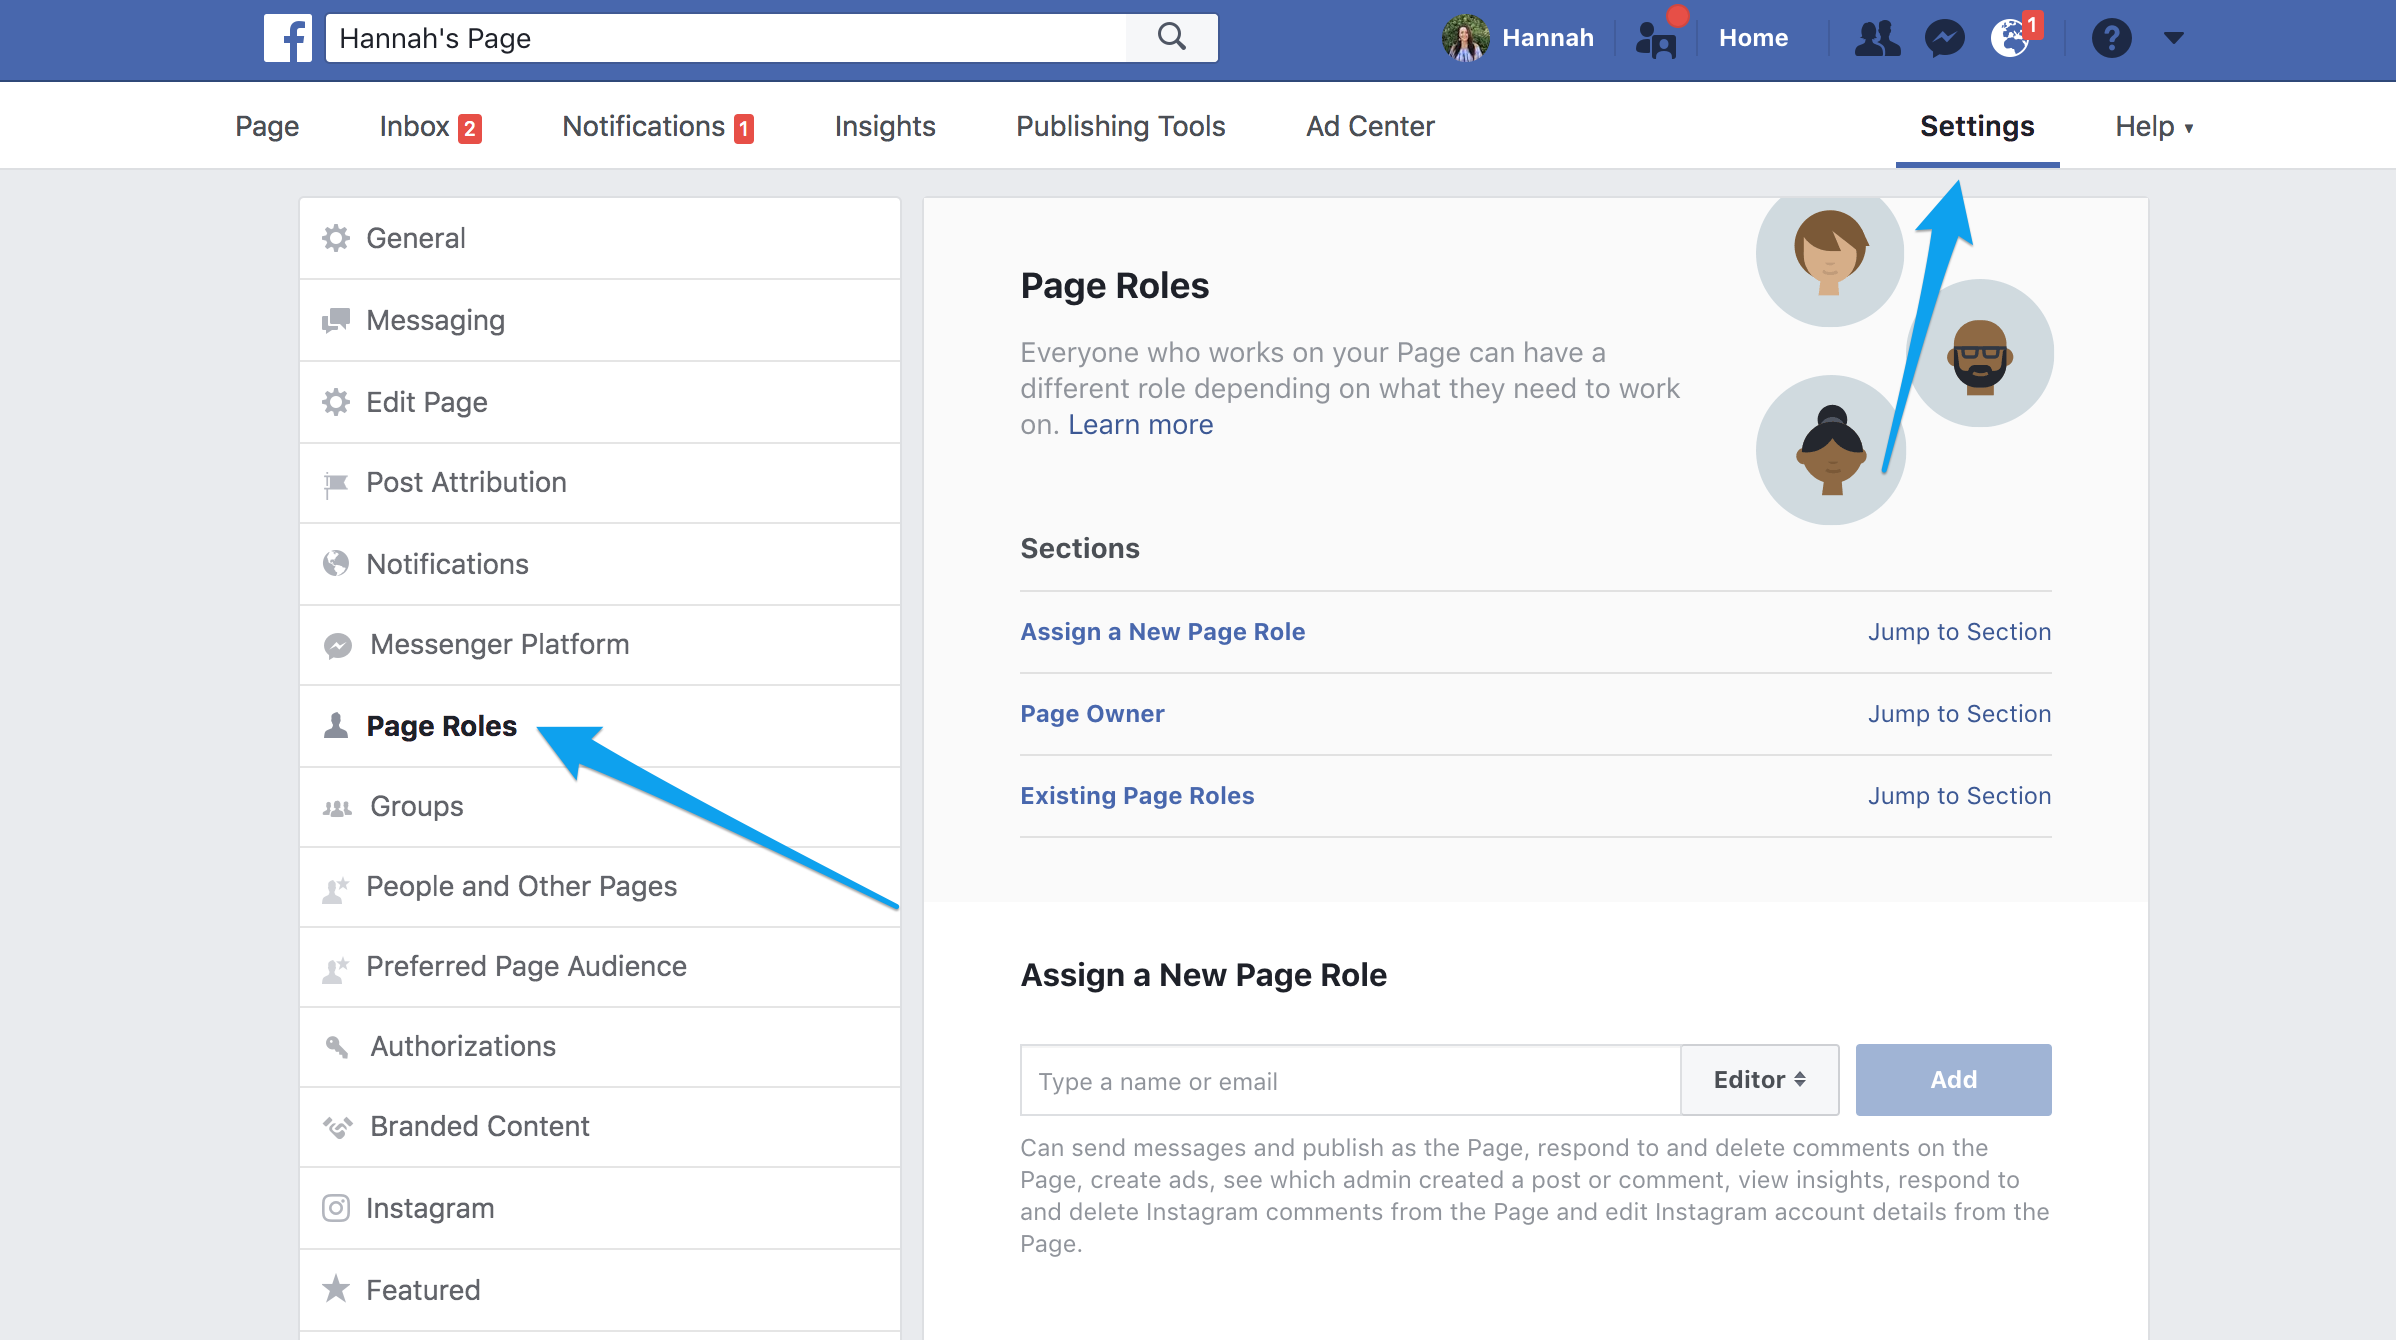Open the account menu dropdown arrow

click(2173, 38)
